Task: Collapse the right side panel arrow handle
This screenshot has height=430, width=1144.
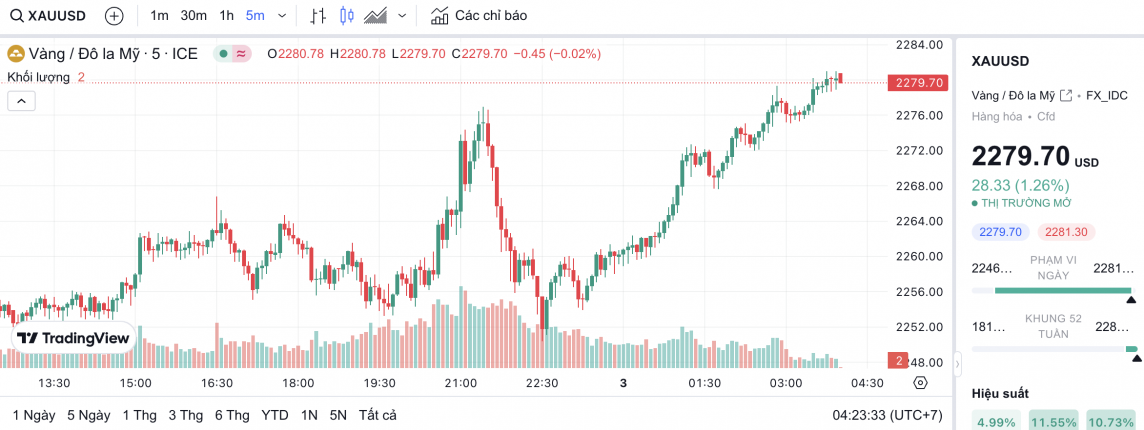Action: point(958,362)
